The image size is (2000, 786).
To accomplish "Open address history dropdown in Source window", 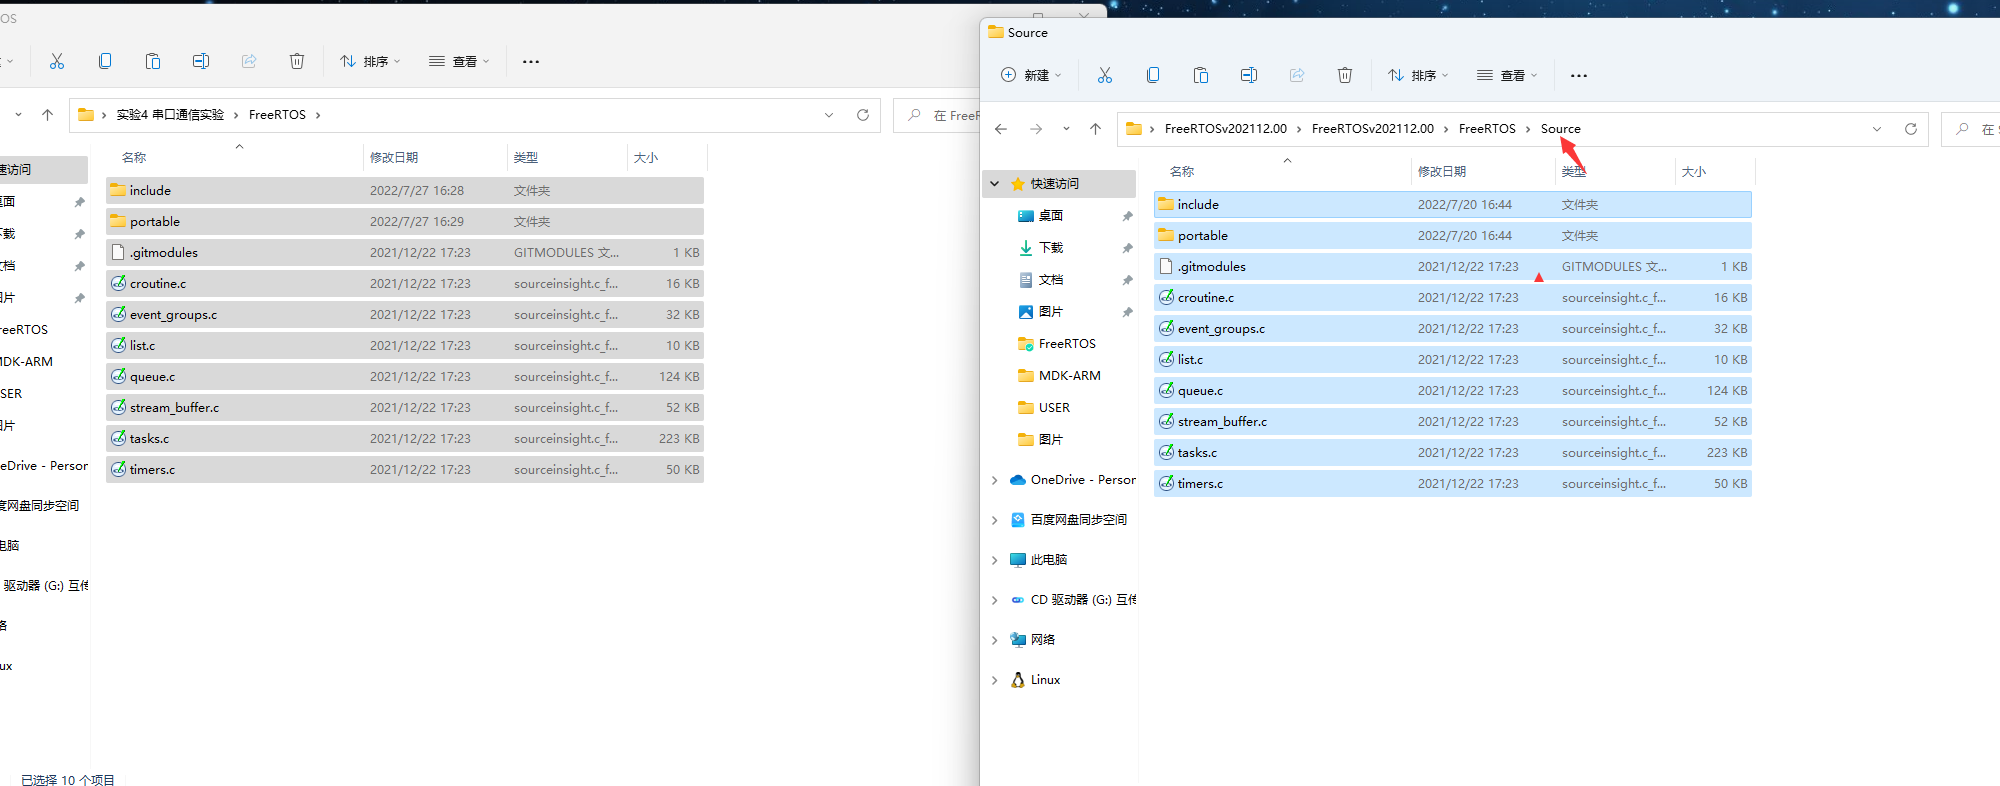I will click(x=1876, y=129).
